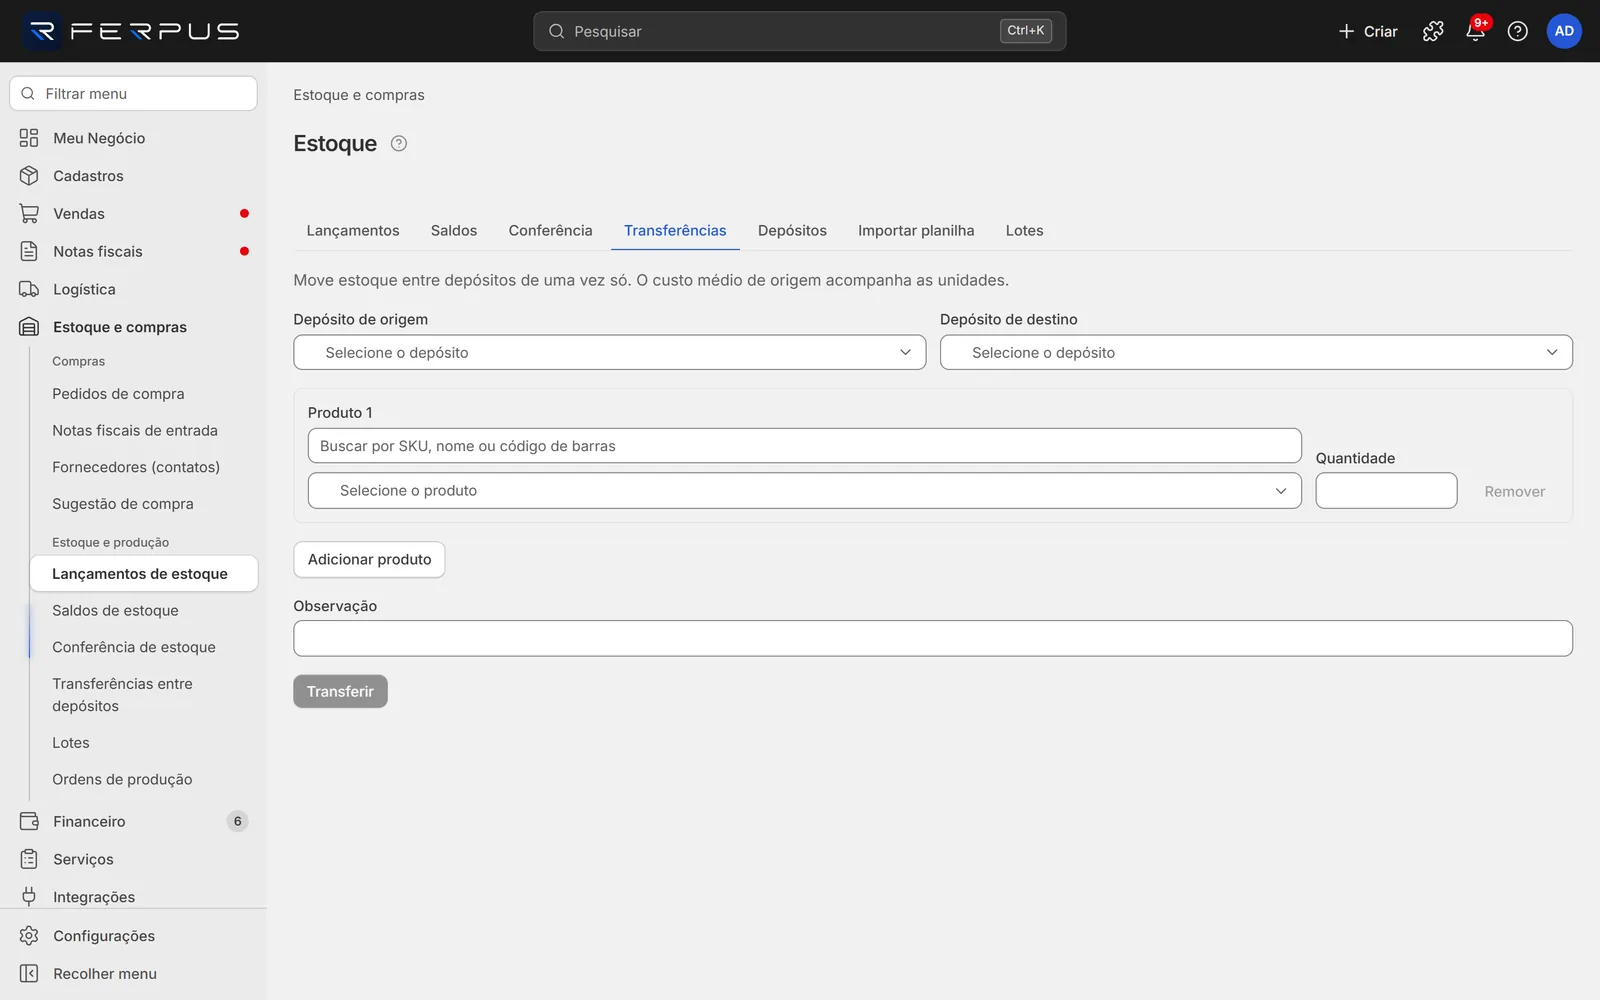Click the Estoque e compras warehouse icon

29,327
